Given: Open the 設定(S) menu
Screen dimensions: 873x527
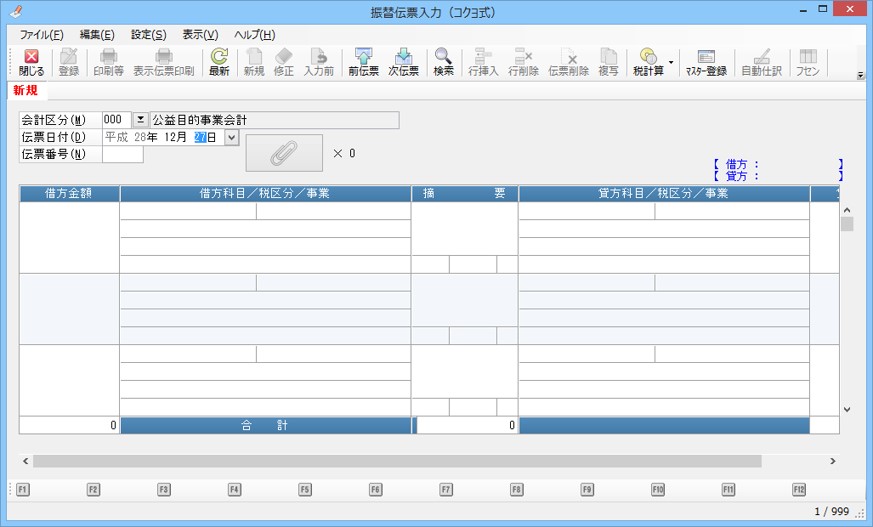Looking at the screenshot, I should tap(148, 34).
